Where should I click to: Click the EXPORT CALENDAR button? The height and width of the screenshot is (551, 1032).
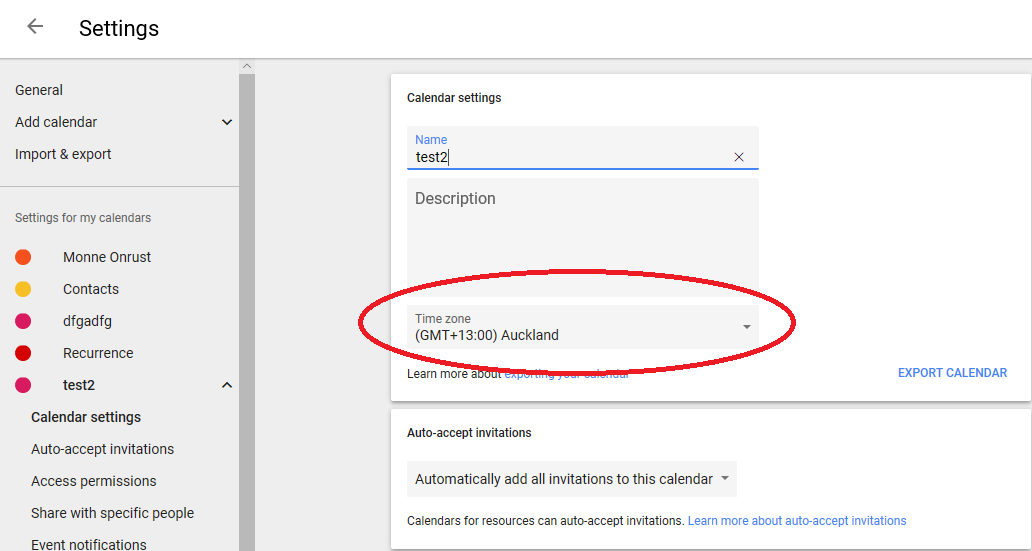point(952,373)
